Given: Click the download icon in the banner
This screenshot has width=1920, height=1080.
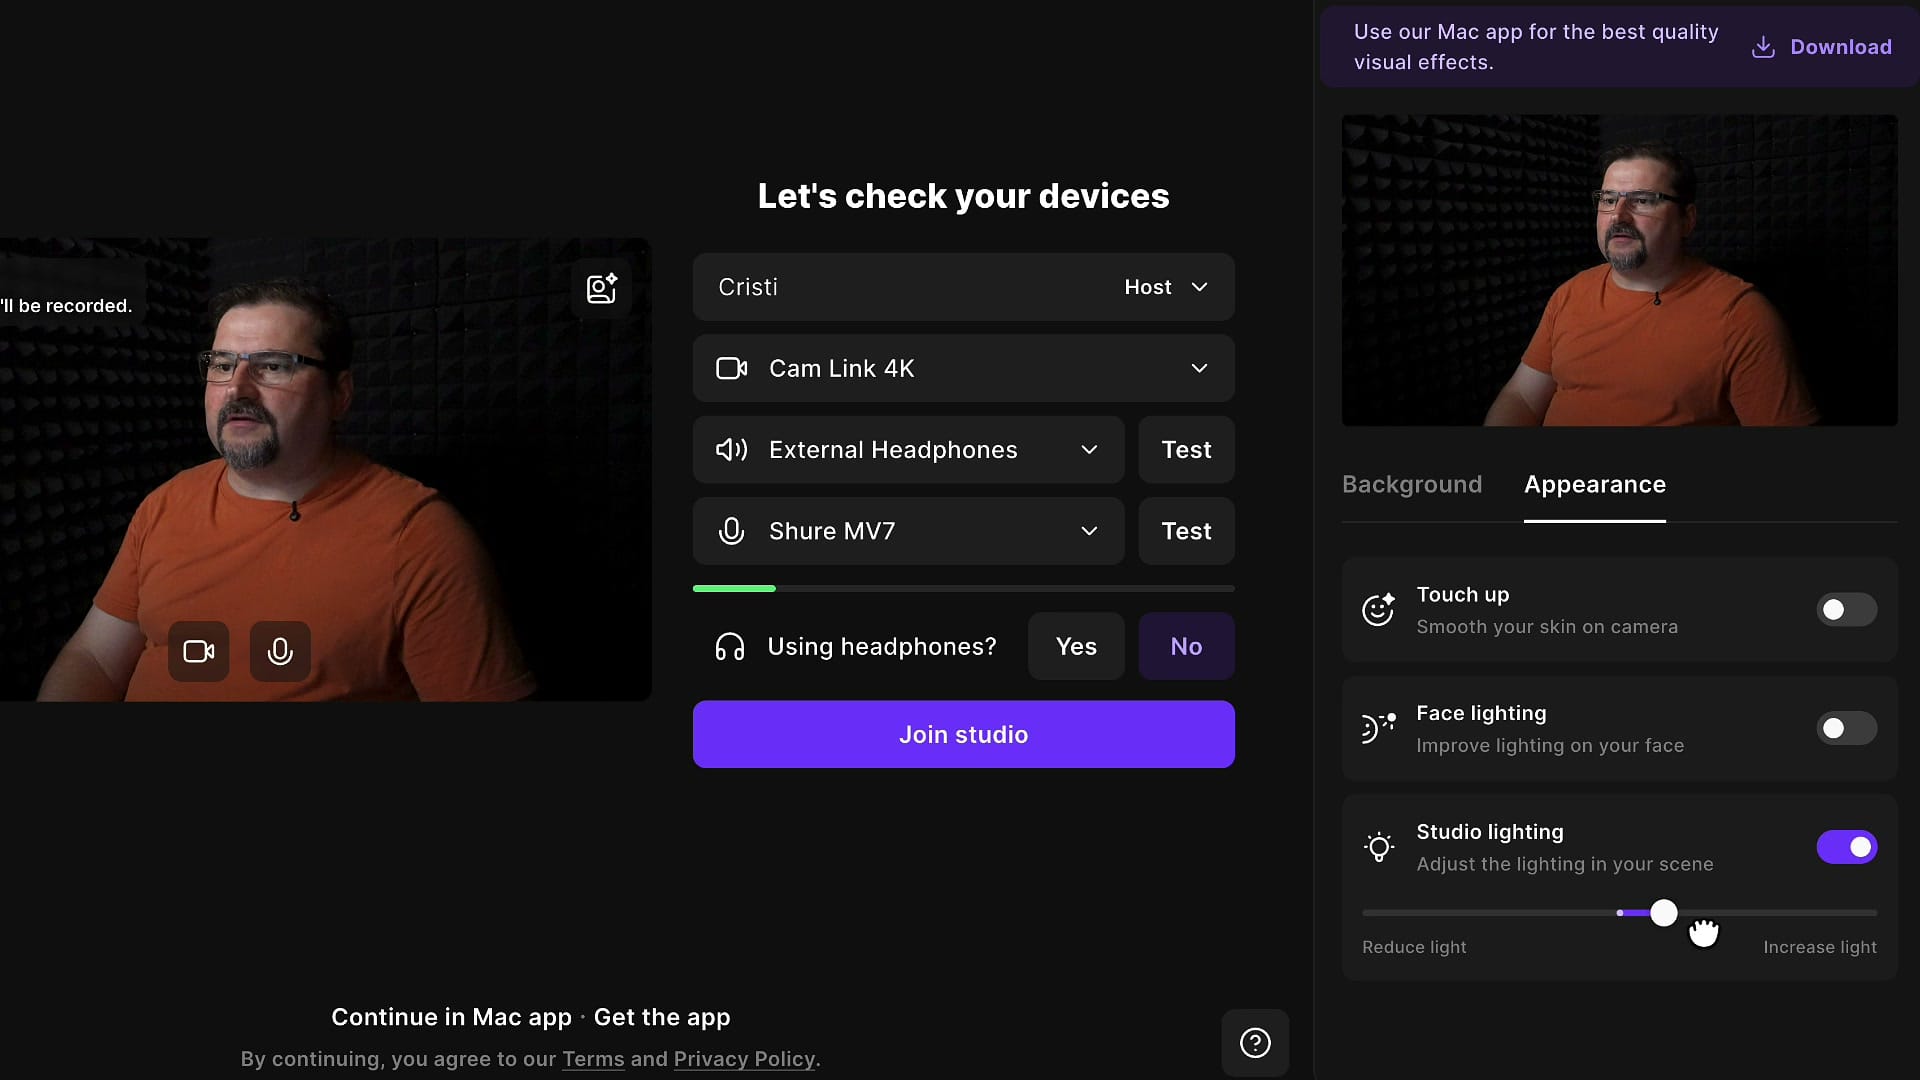Looking at the screenshot, I should [1763, 47].
